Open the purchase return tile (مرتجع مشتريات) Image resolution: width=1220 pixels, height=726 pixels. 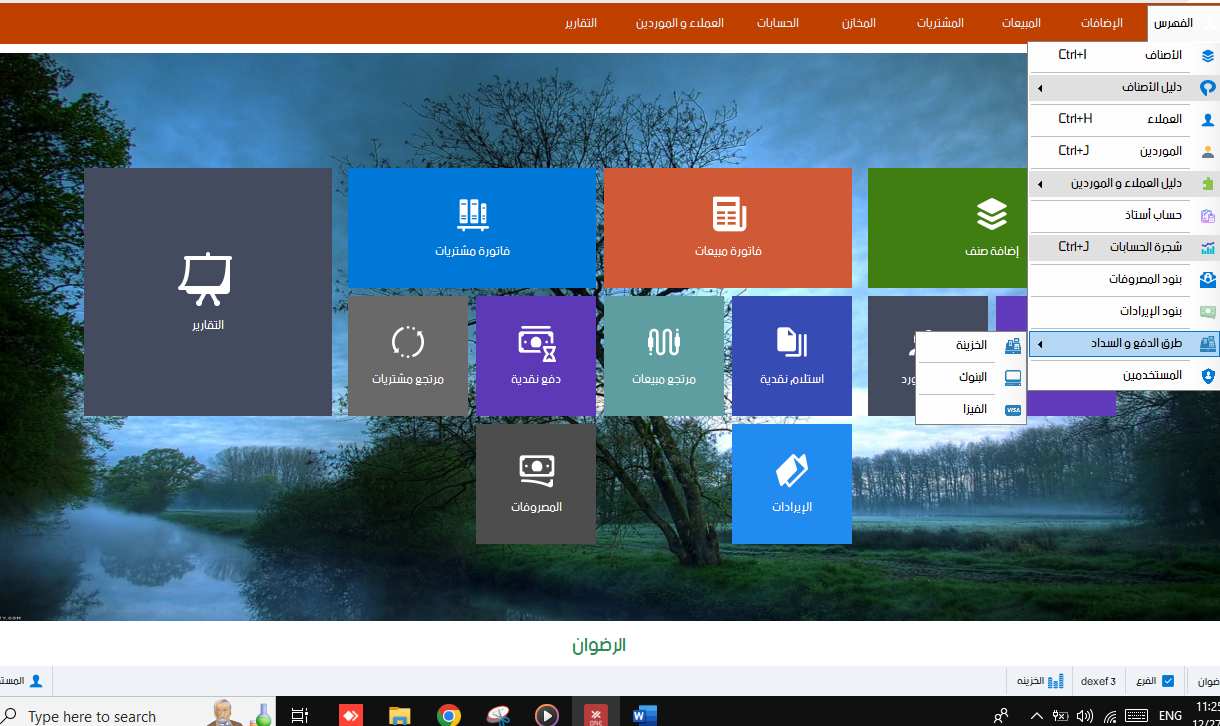point(407,355)
